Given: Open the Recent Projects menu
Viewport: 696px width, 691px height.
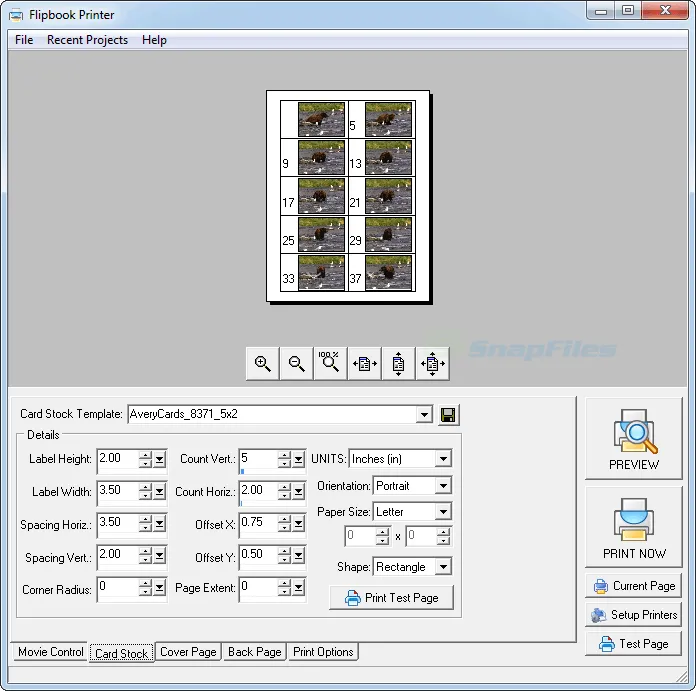Looking at the screenshot, I should 87,40.
